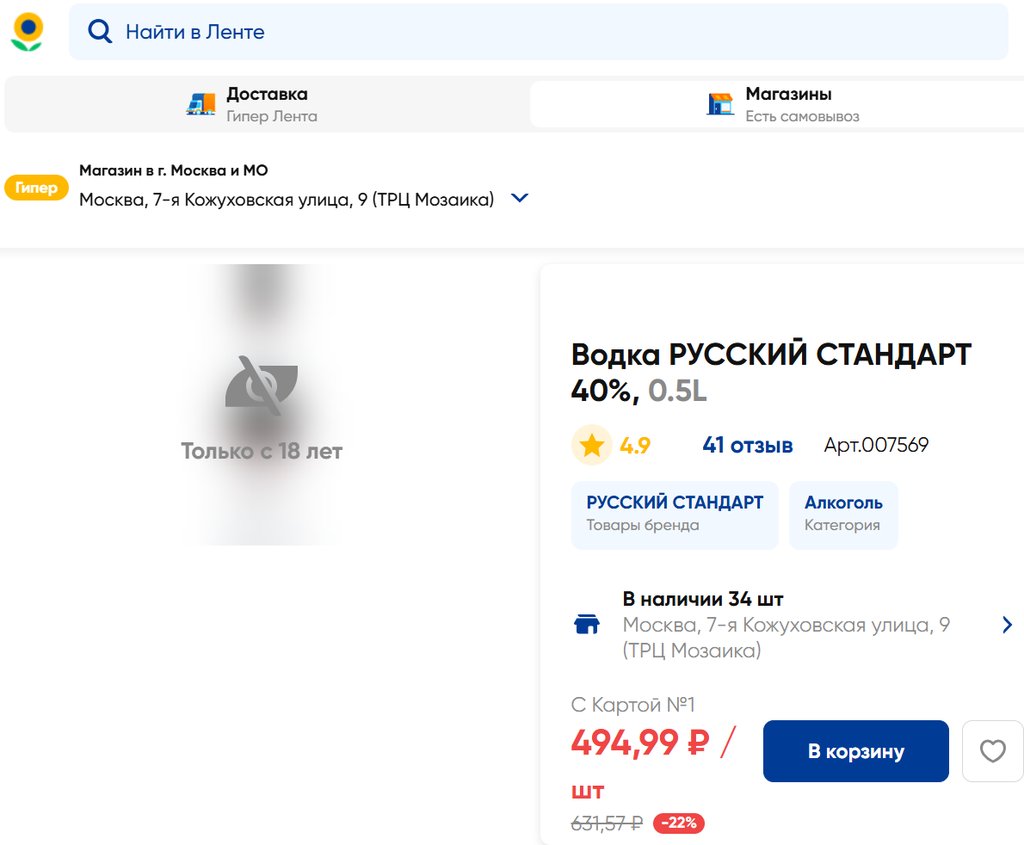Open store availability details arrow
Viewport: 1024px width, 845px height.
click(x=1006, y=625)
